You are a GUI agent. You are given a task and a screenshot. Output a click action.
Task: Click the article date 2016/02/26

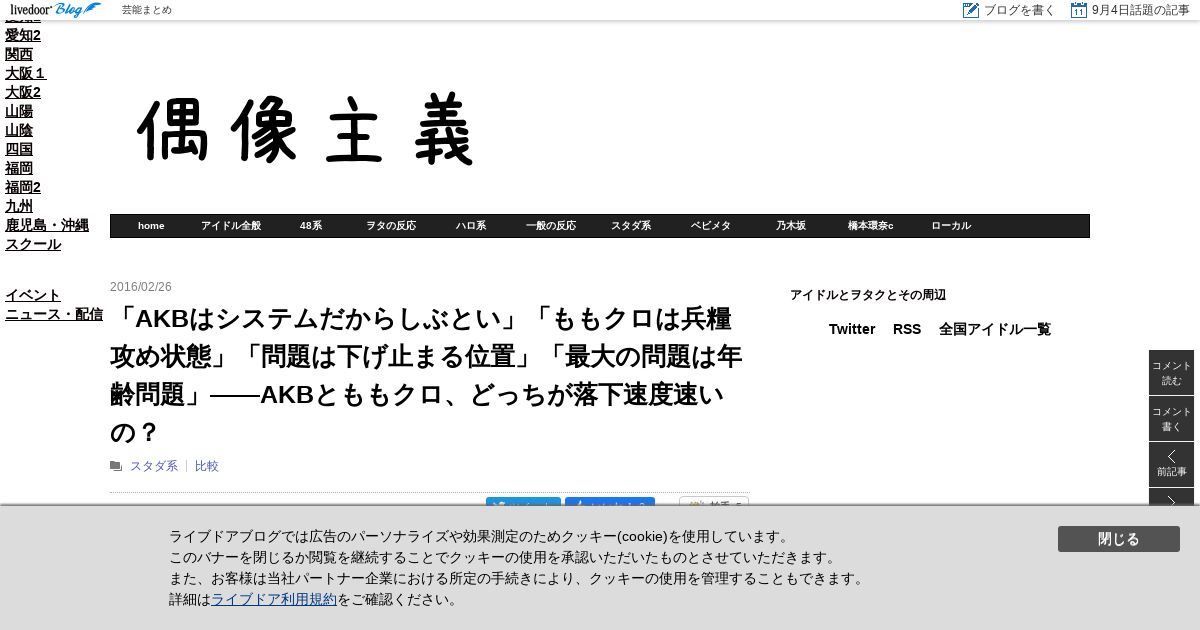[x=141, y=286]
